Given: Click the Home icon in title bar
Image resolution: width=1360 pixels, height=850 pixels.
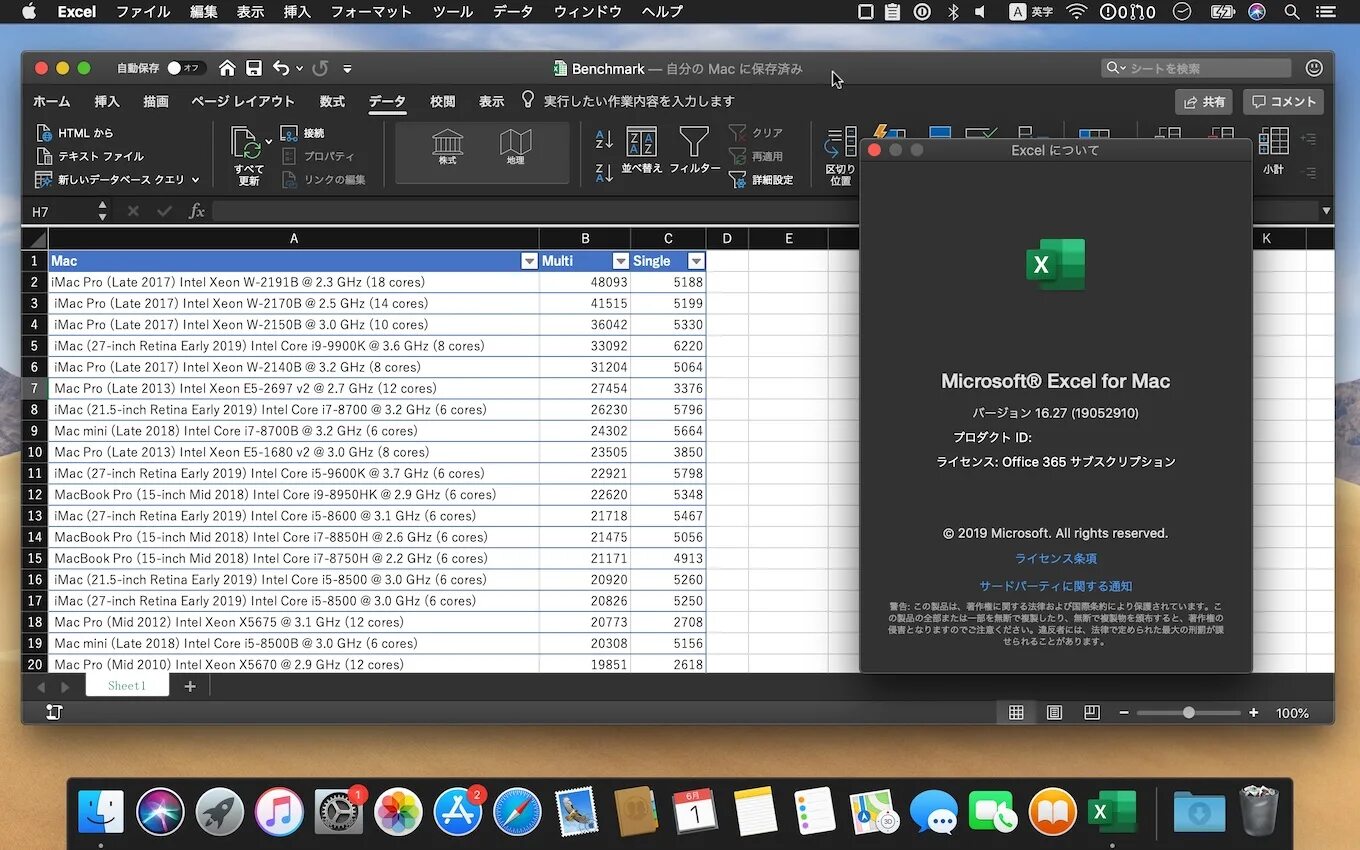Looking at the screenshot, I should coord(228,68).
